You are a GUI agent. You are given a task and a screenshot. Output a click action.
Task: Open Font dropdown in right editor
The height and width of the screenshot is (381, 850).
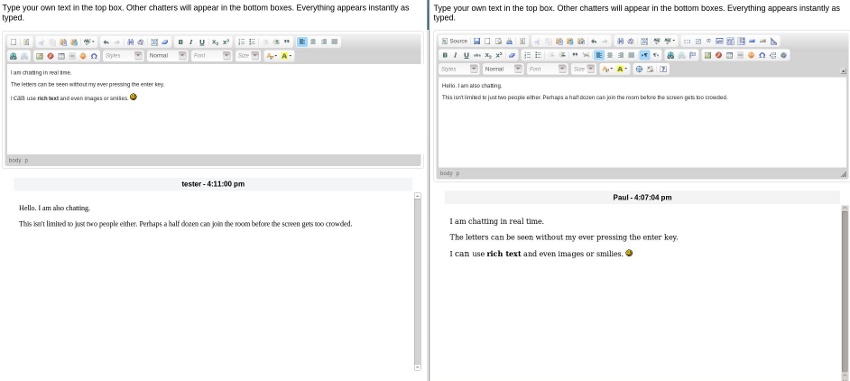click(547, 69)
